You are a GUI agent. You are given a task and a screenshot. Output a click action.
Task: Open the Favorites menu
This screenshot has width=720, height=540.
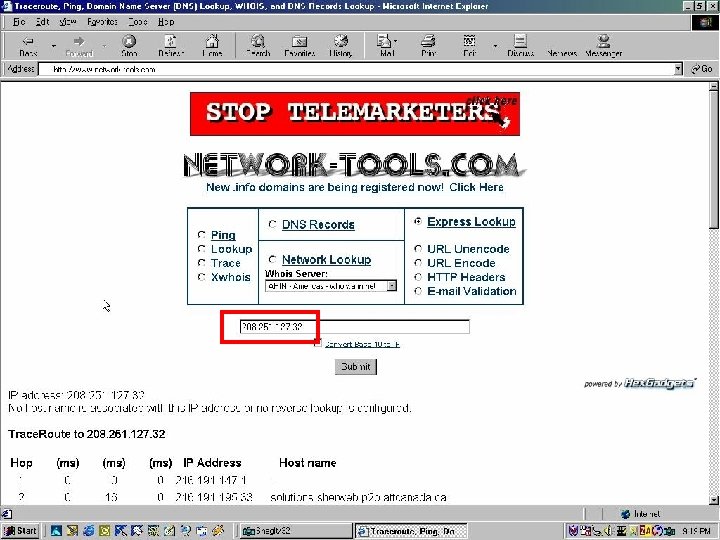pos(102,22)
